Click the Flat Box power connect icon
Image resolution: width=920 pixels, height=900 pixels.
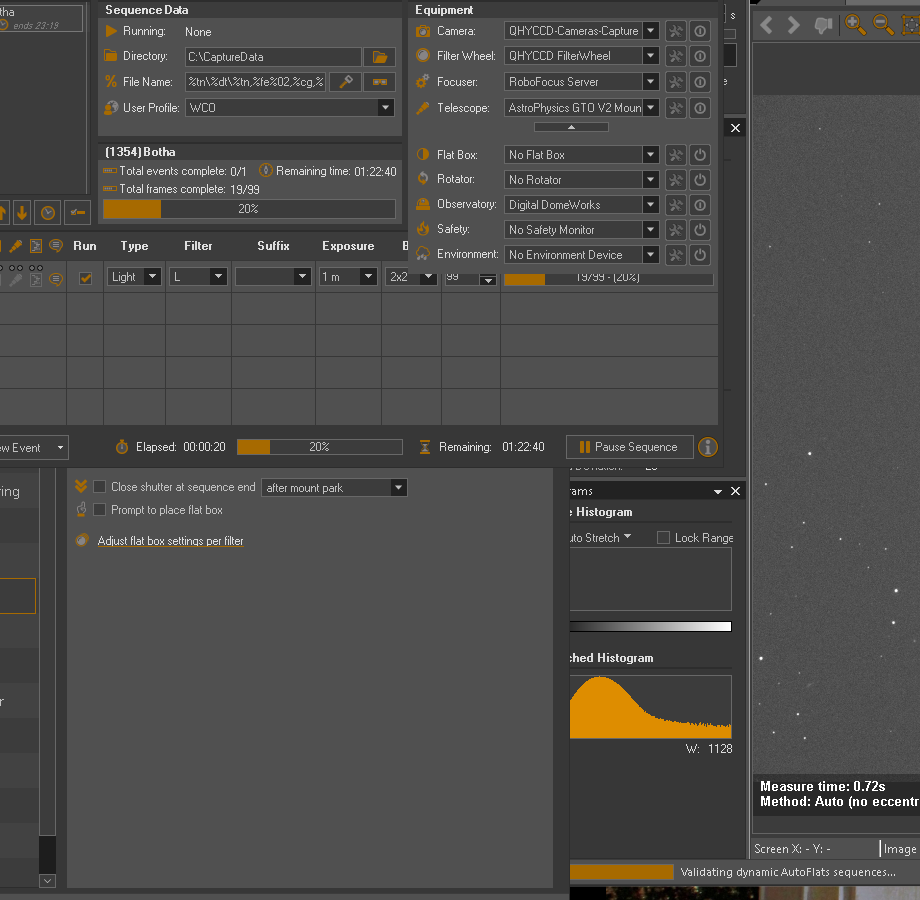coord(700,155)
